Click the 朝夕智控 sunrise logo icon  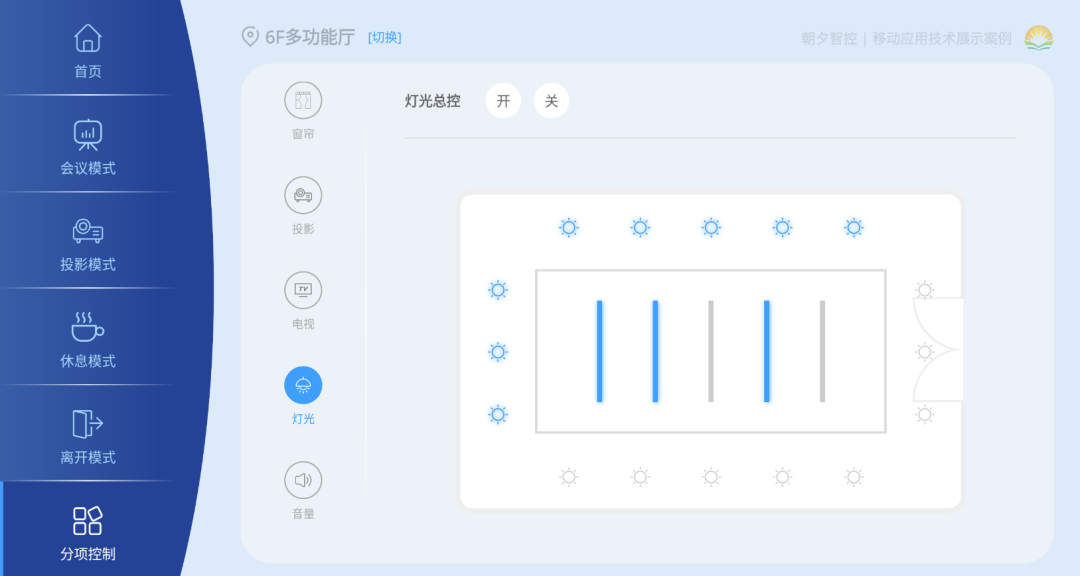(x=1038, y=38)
